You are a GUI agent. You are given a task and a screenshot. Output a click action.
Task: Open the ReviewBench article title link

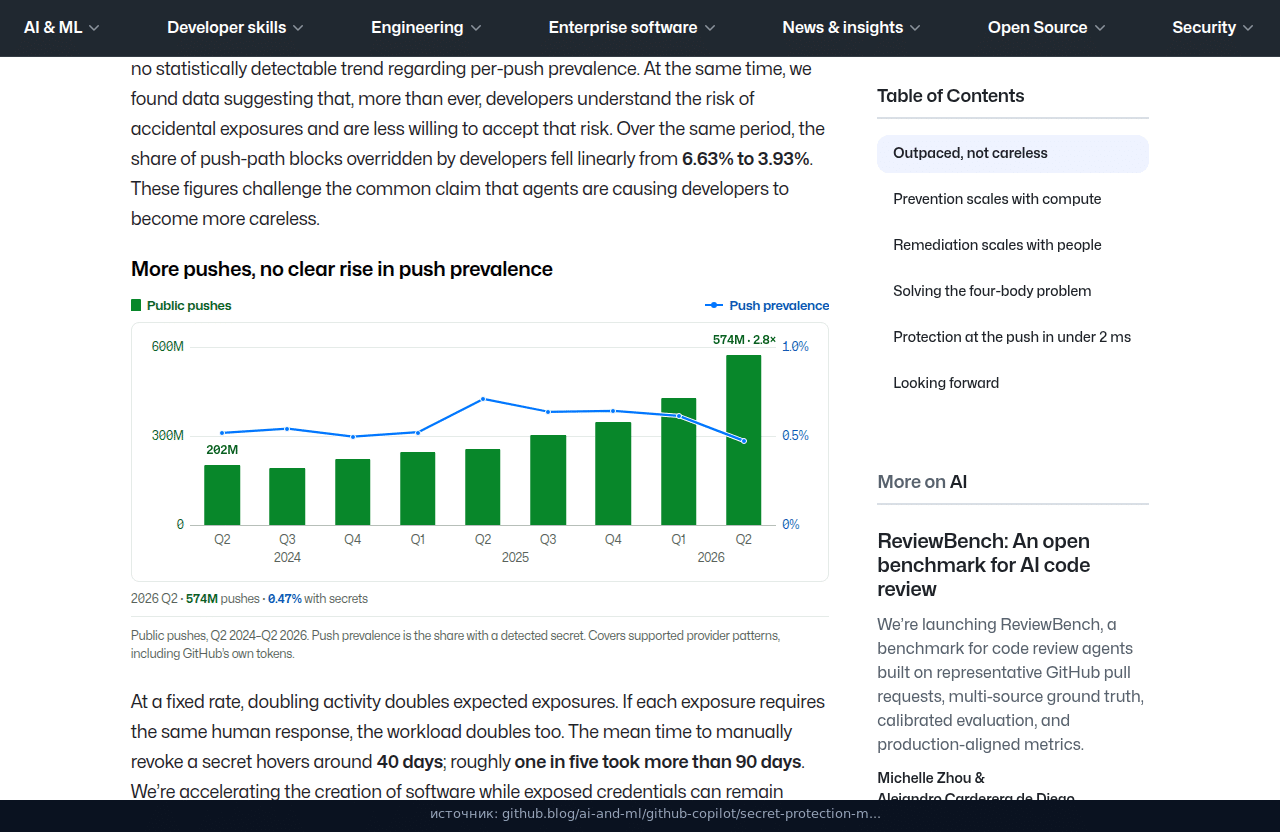click(984, 565)
